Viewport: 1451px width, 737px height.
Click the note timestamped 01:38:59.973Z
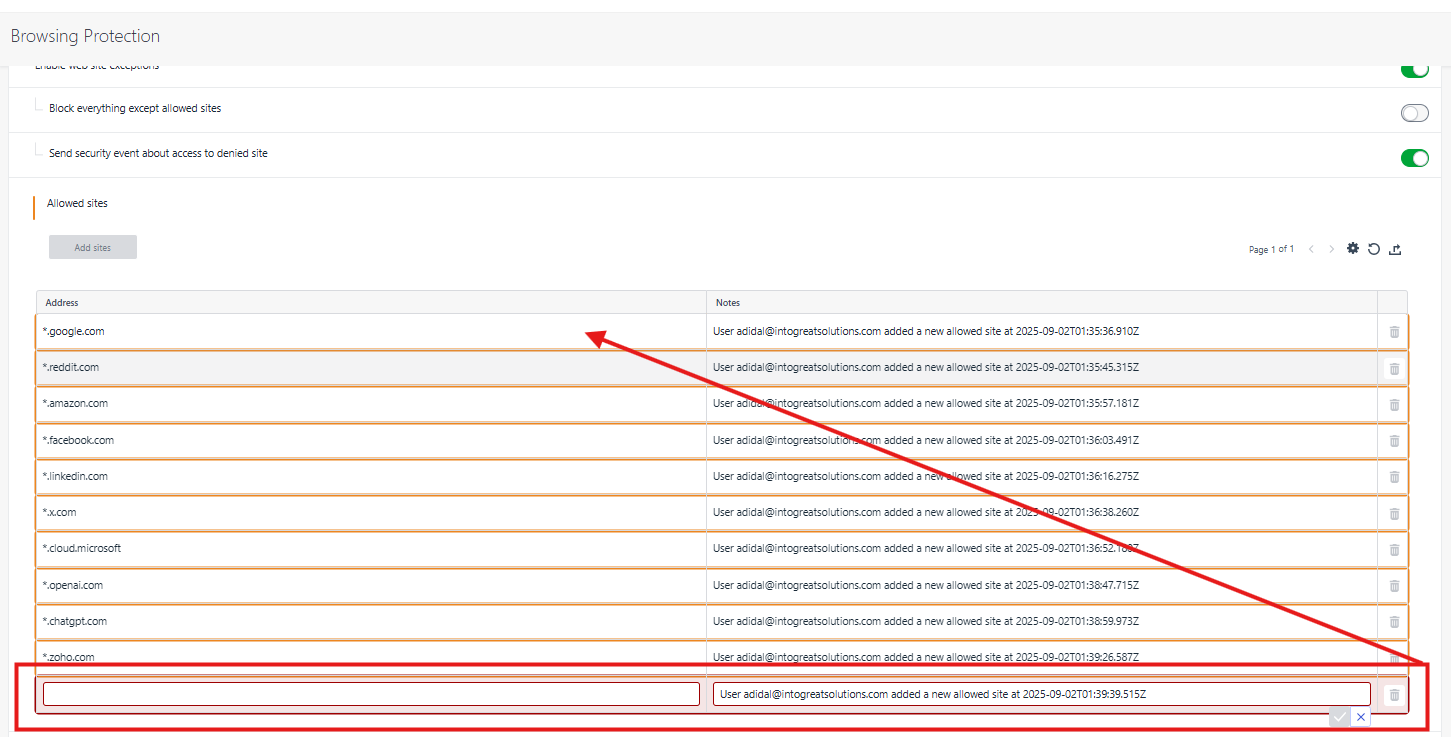point(926,621)
